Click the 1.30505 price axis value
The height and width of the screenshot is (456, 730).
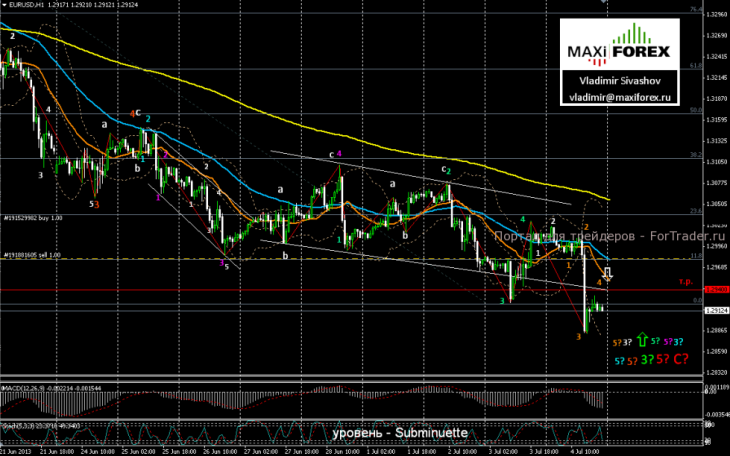pos(717,204)
